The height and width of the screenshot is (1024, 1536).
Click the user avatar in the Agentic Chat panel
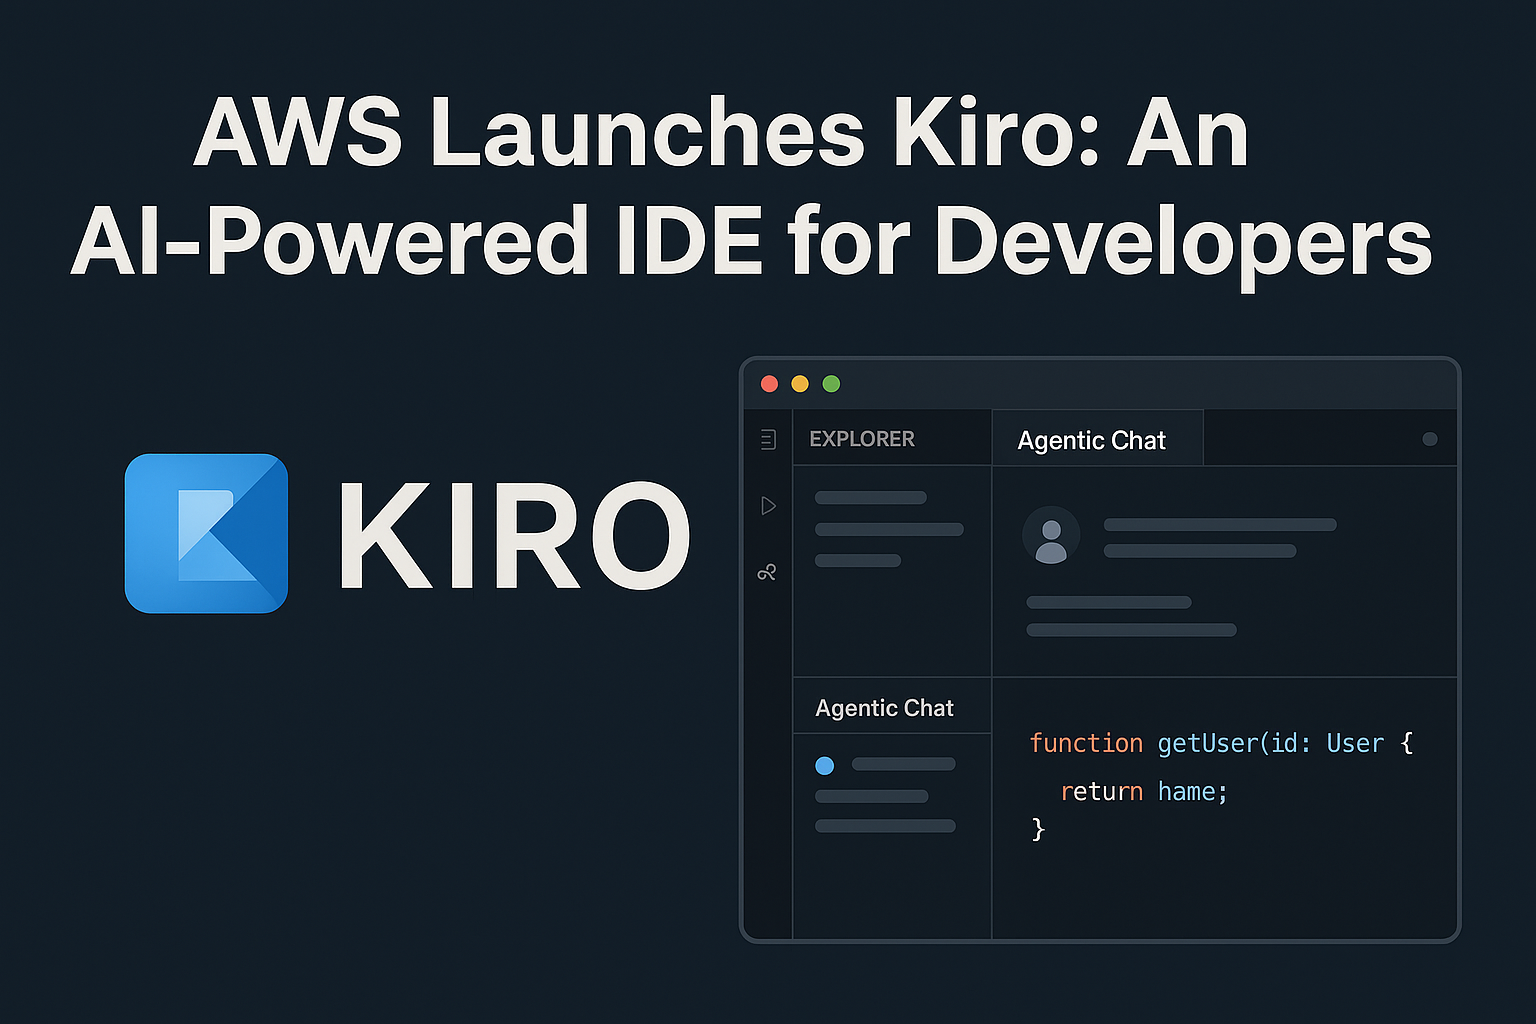pyautogui.click(x=1051, y=535)
